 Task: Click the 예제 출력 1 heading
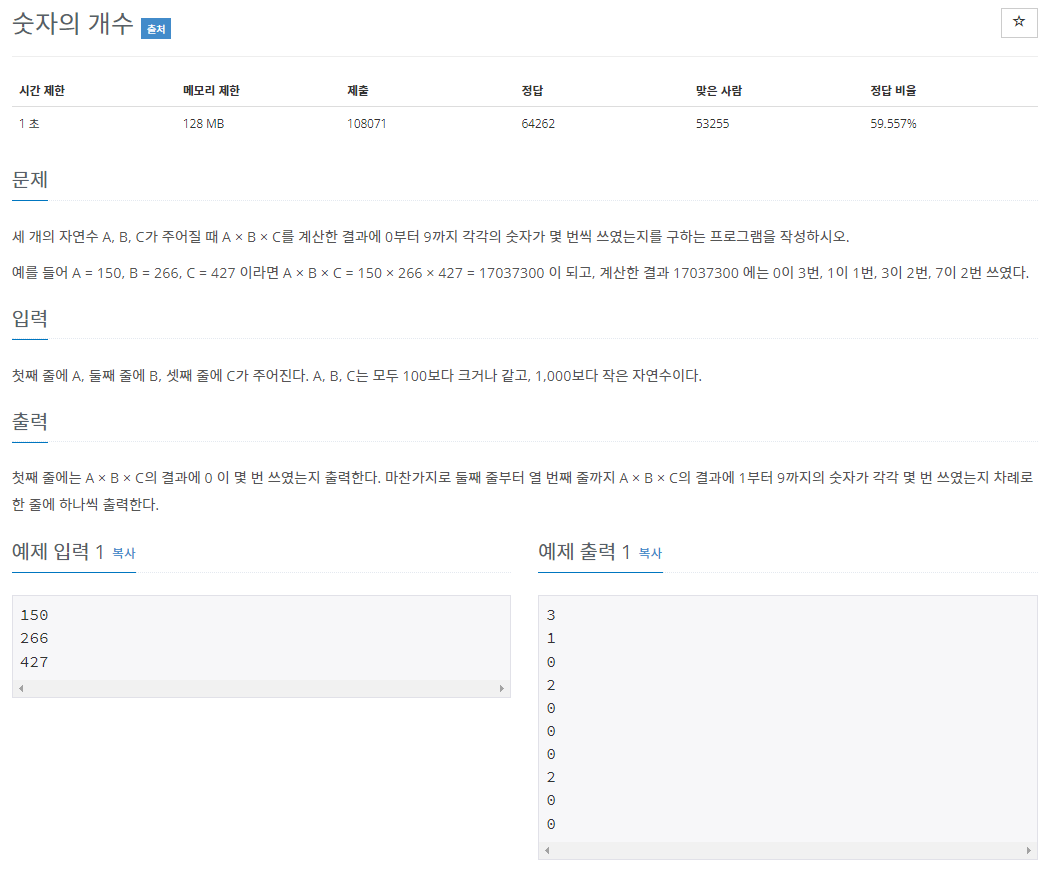[x=584, y=552]
